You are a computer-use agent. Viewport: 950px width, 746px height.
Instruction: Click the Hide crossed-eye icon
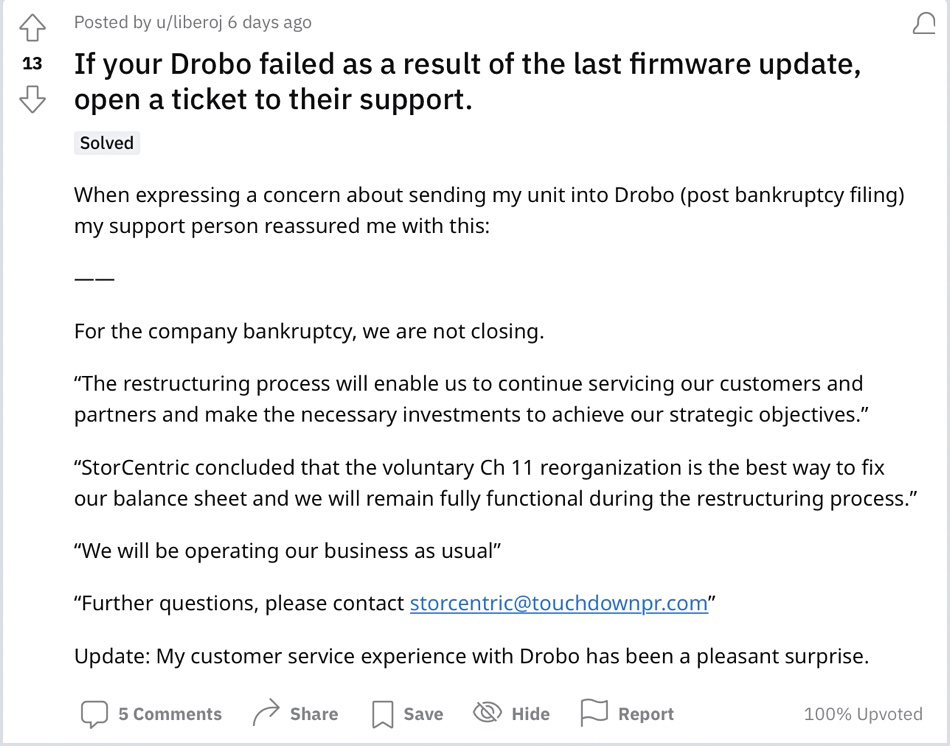(x=487, y=713)
